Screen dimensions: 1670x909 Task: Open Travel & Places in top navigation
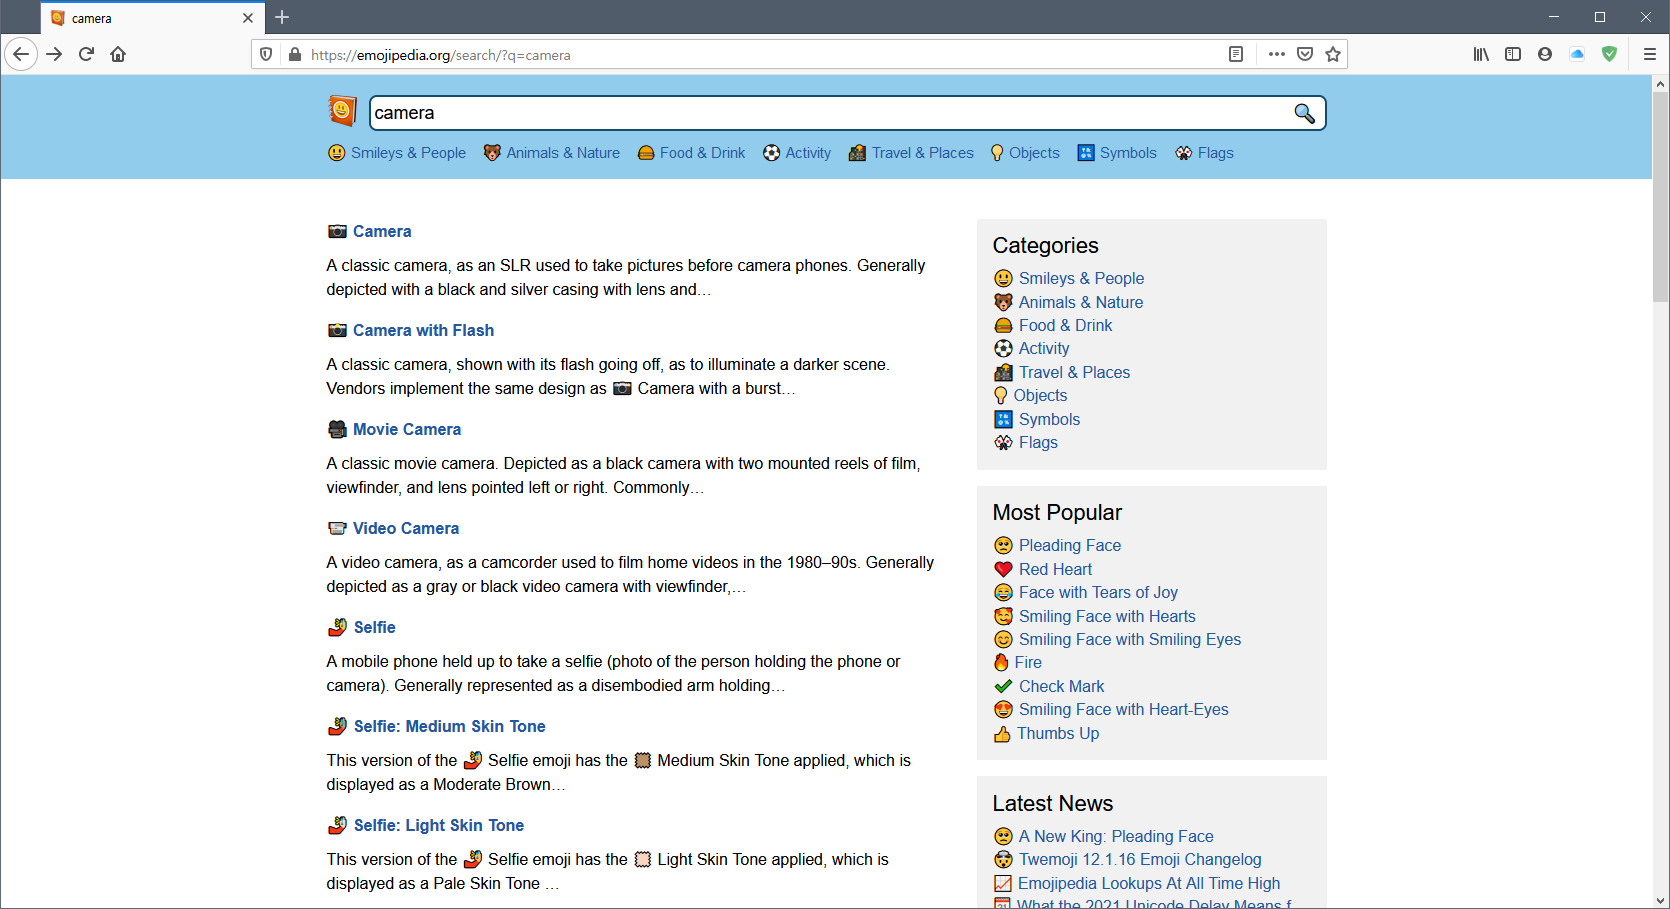(911, 153)
